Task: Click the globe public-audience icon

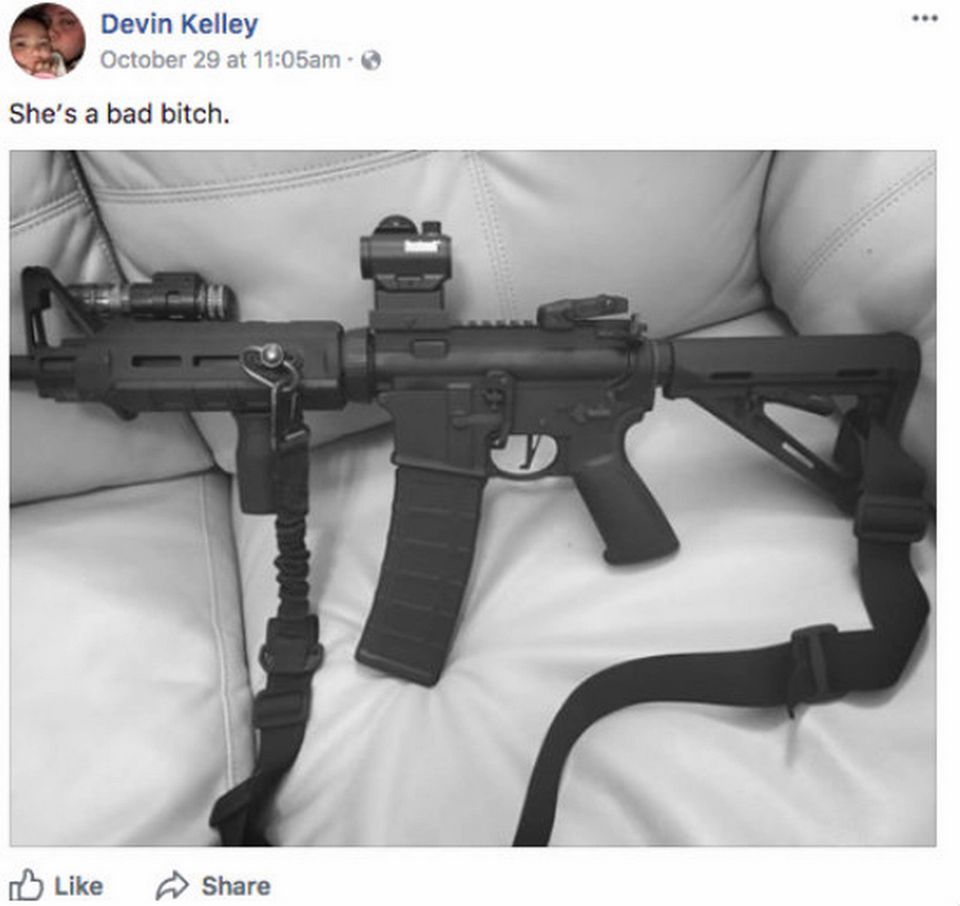Action: click(371, 60)
